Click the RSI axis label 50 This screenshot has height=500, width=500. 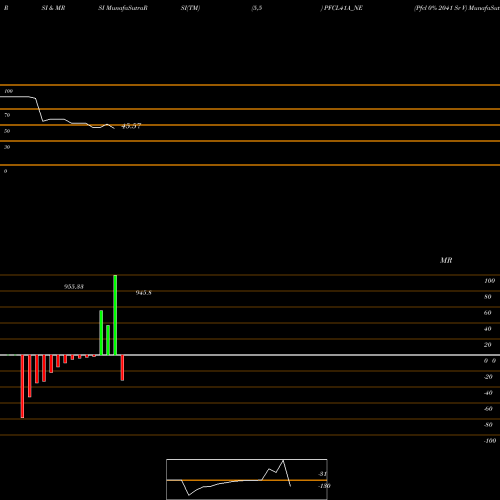tap(7, 131)
